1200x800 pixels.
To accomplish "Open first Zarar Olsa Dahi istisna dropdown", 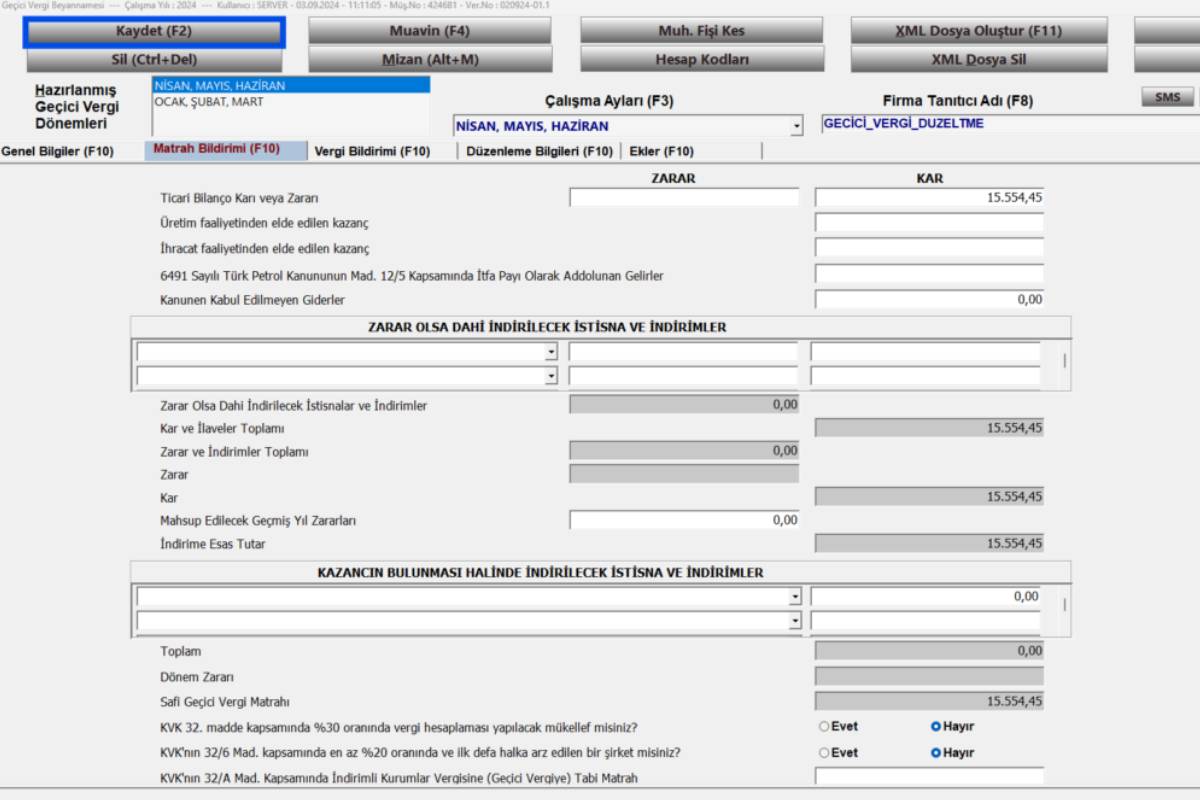I will click(x=551, y=352).
